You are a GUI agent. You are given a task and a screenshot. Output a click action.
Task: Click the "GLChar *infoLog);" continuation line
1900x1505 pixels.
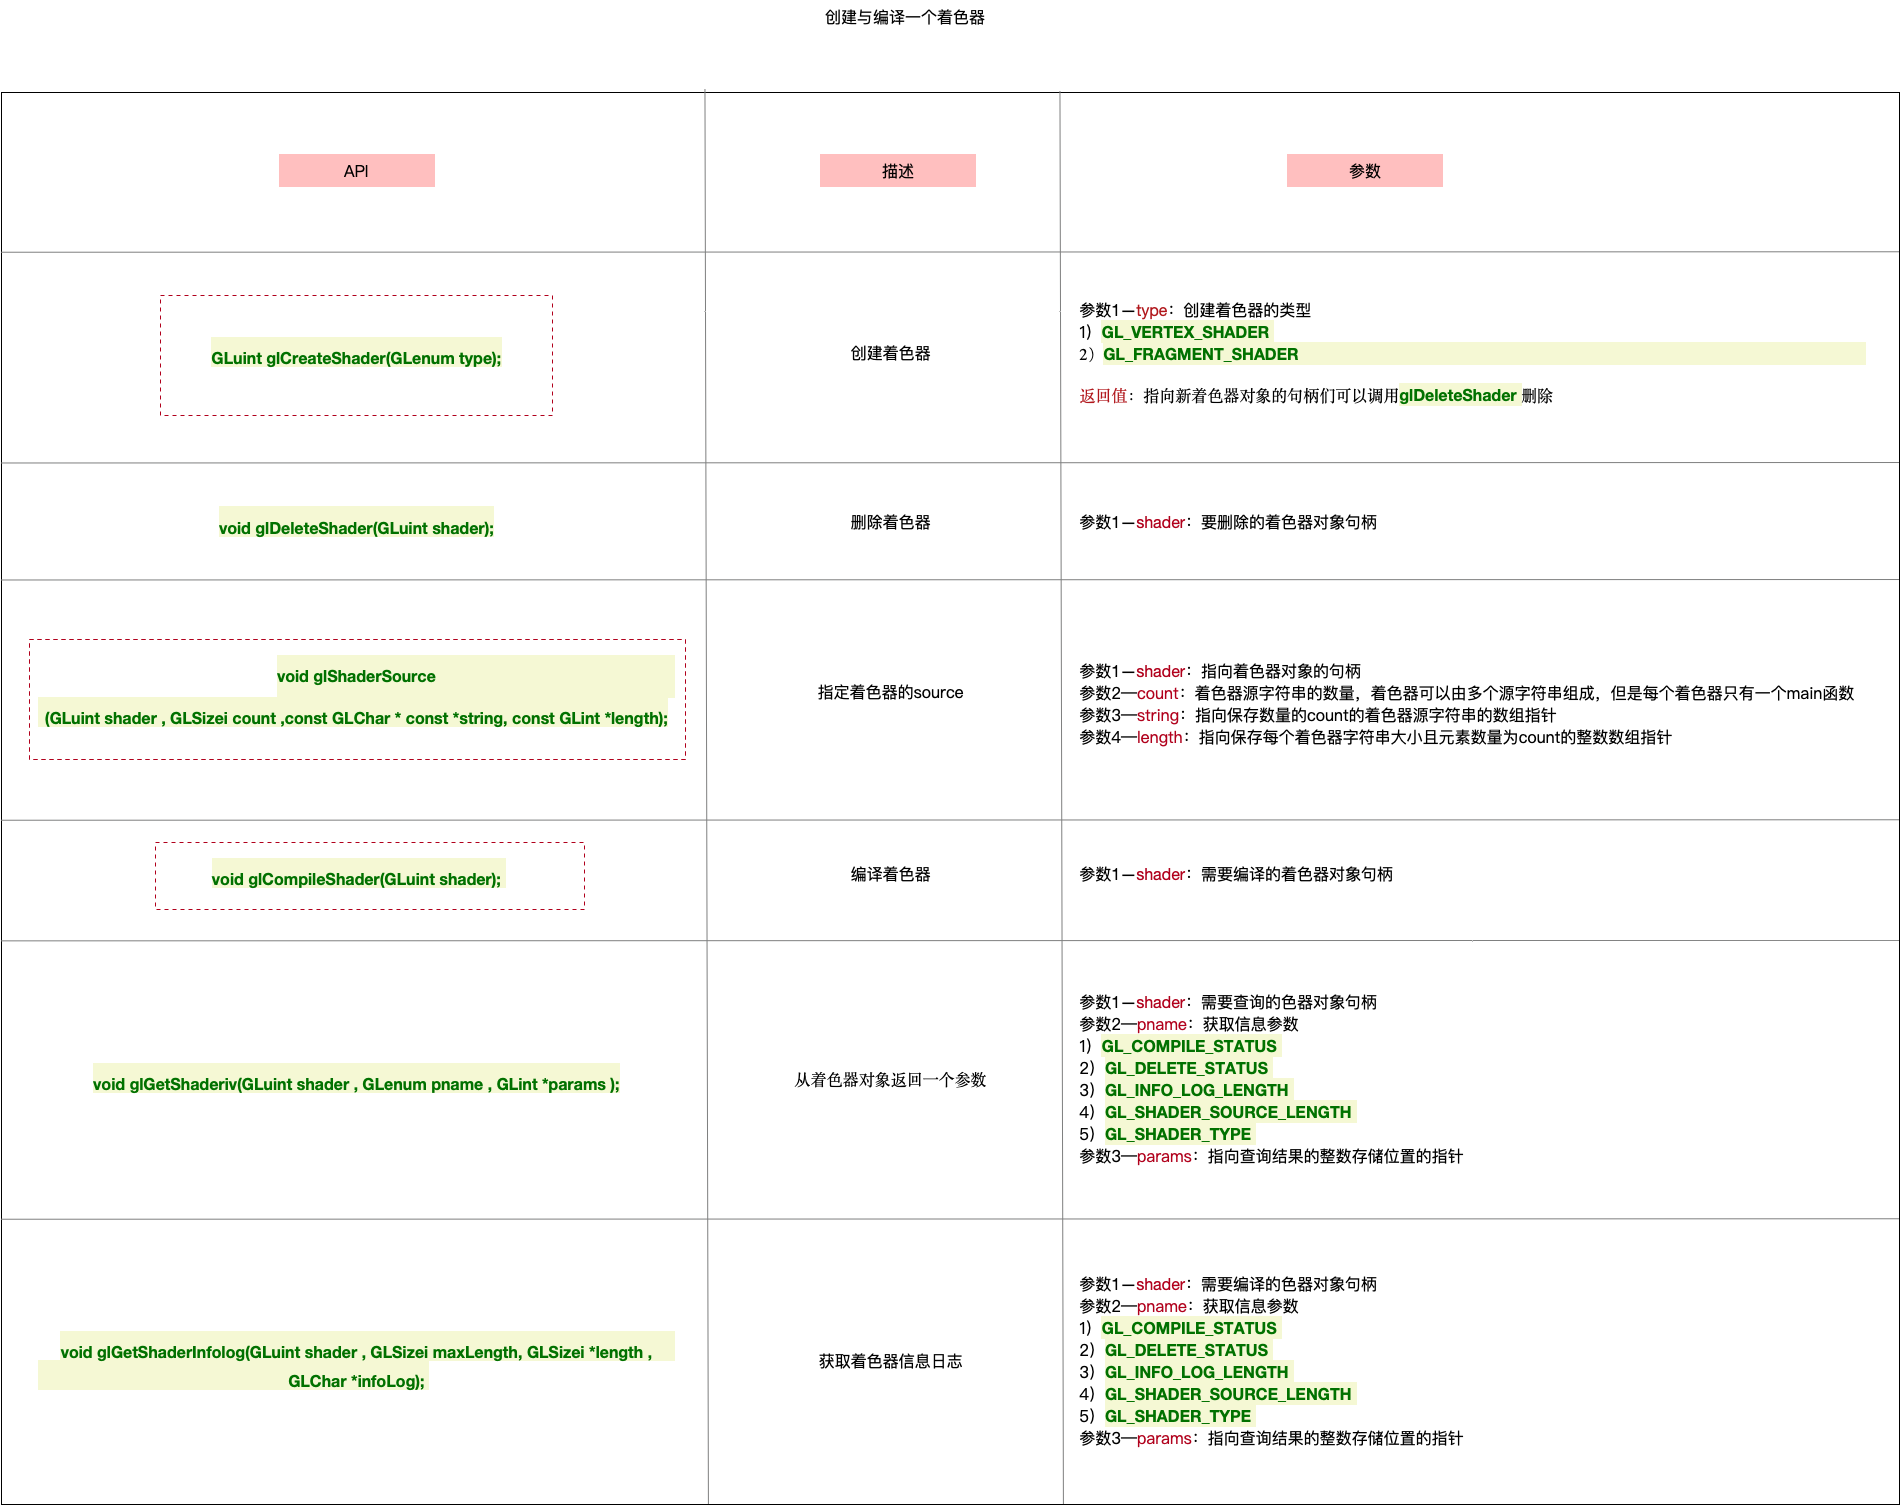click(x=356, y=1381)
